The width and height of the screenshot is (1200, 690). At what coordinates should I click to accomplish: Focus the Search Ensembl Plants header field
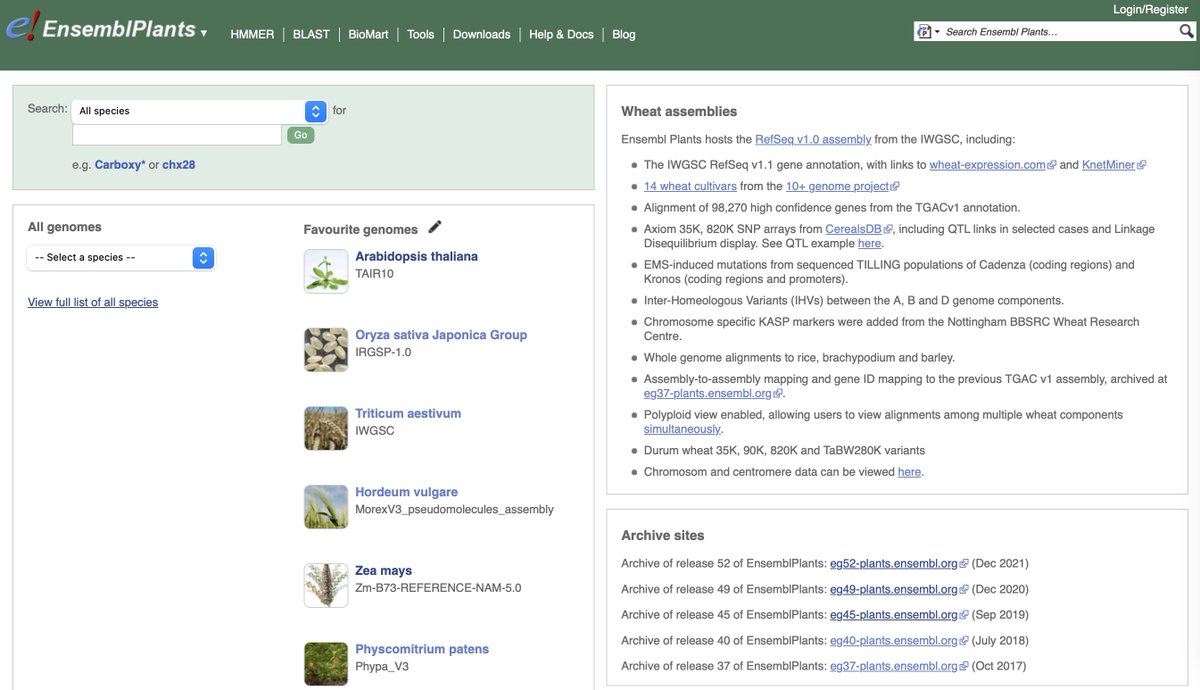1058,32
